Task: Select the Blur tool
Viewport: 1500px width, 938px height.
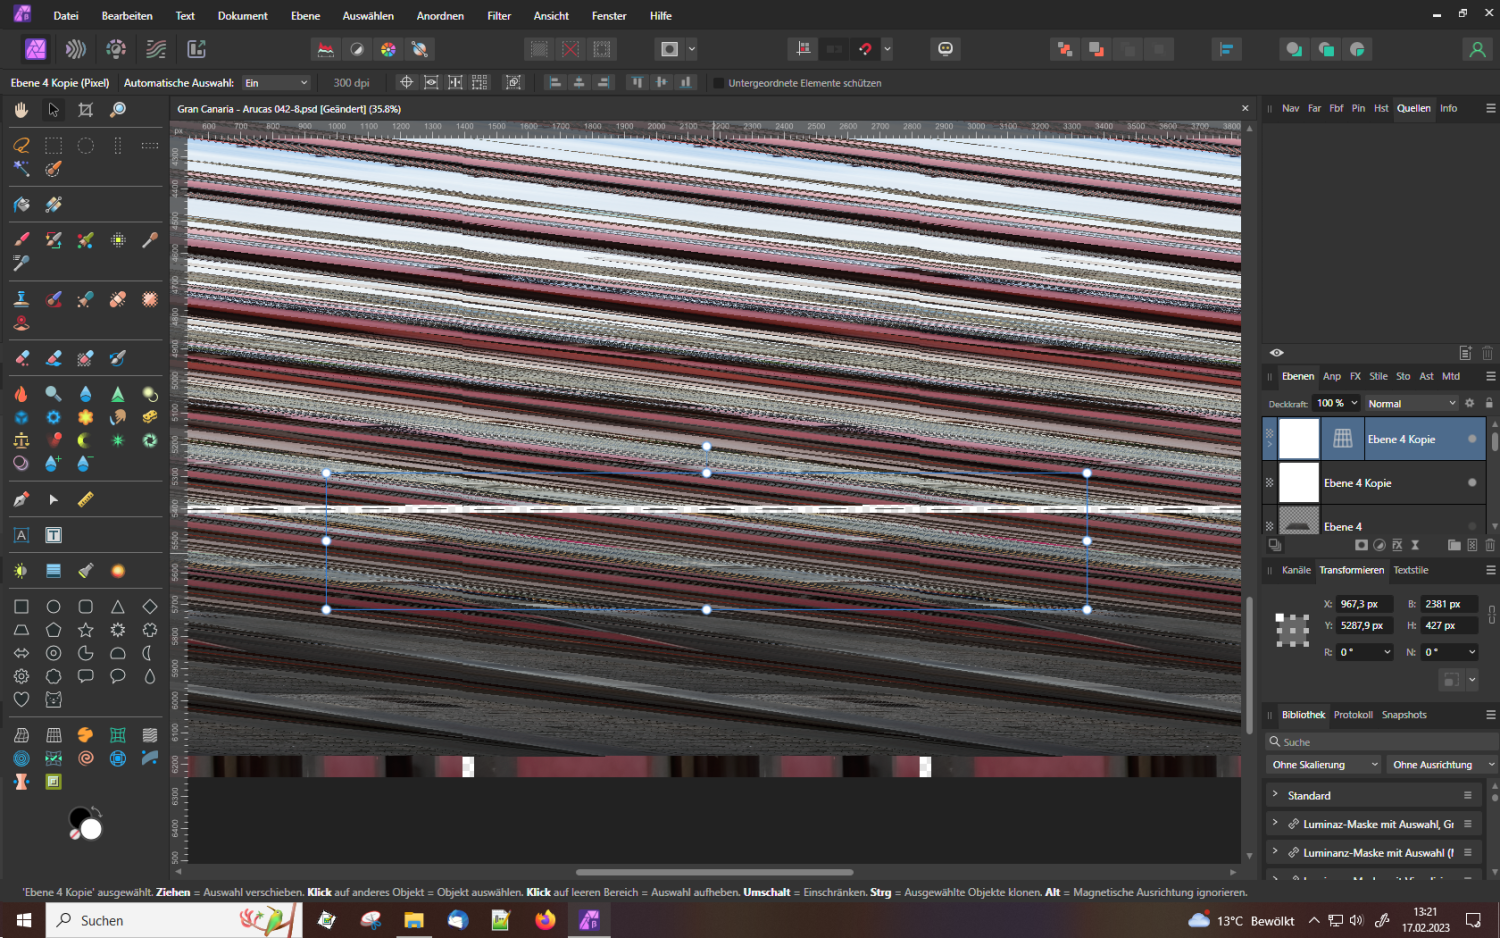Action: (x=85, y=393)
